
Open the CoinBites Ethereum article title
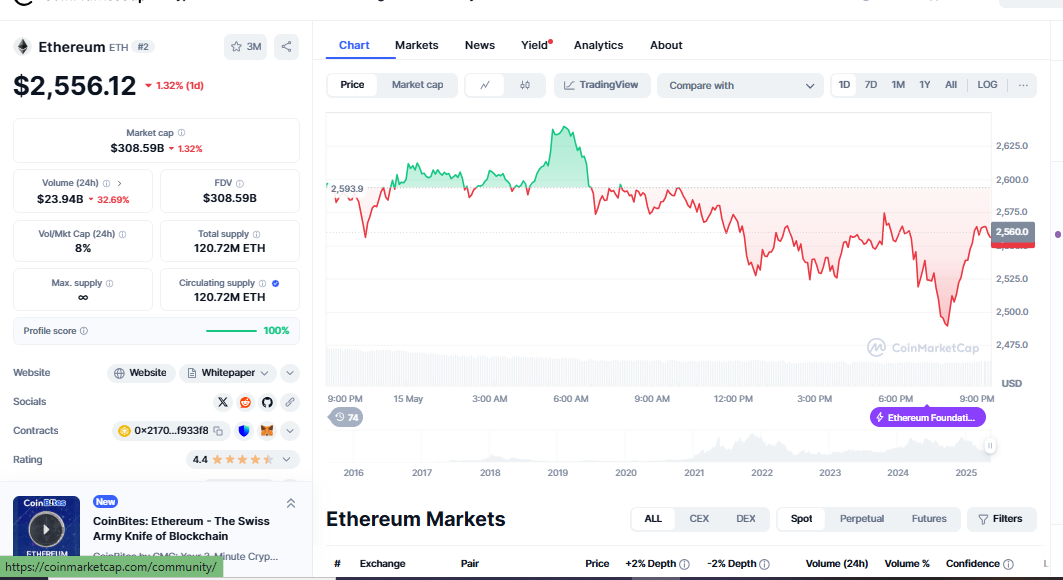(181, 529)
